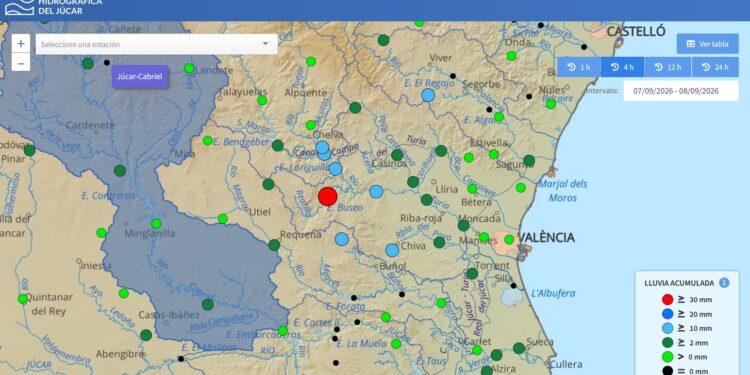Select the 12 h interval tab
This screenshot has height=375, width=750.
[668, 67]
